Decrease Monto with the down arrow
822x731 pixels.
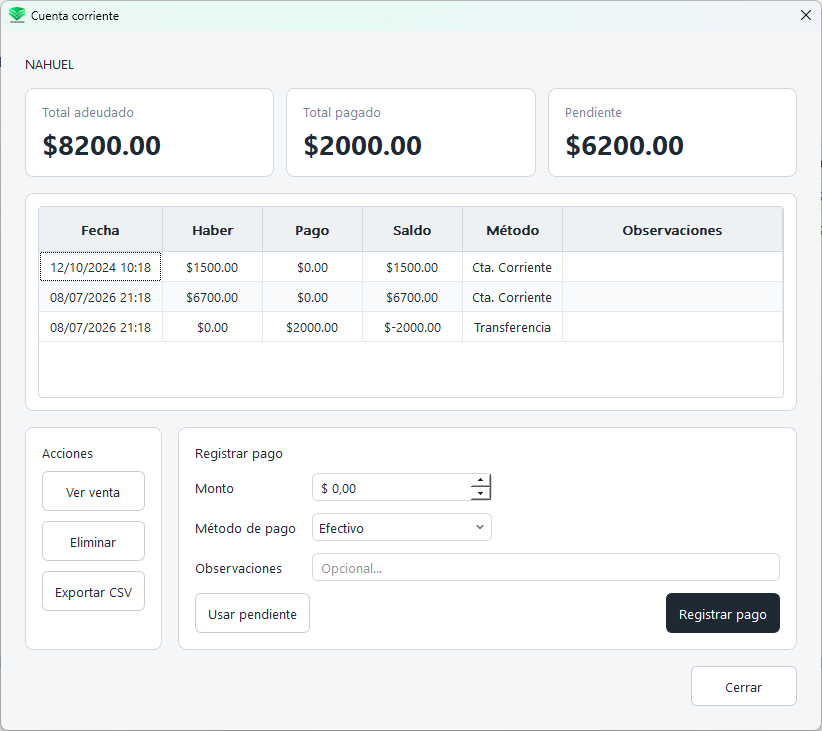click(x=480, y=493)
